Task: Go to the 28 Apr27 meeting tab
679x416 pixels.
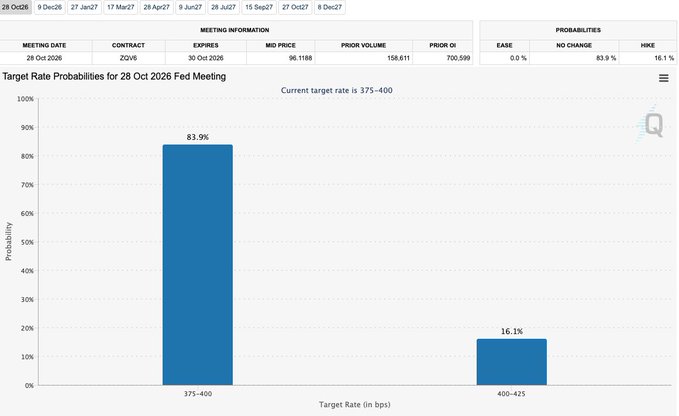Action: [156, 7]
